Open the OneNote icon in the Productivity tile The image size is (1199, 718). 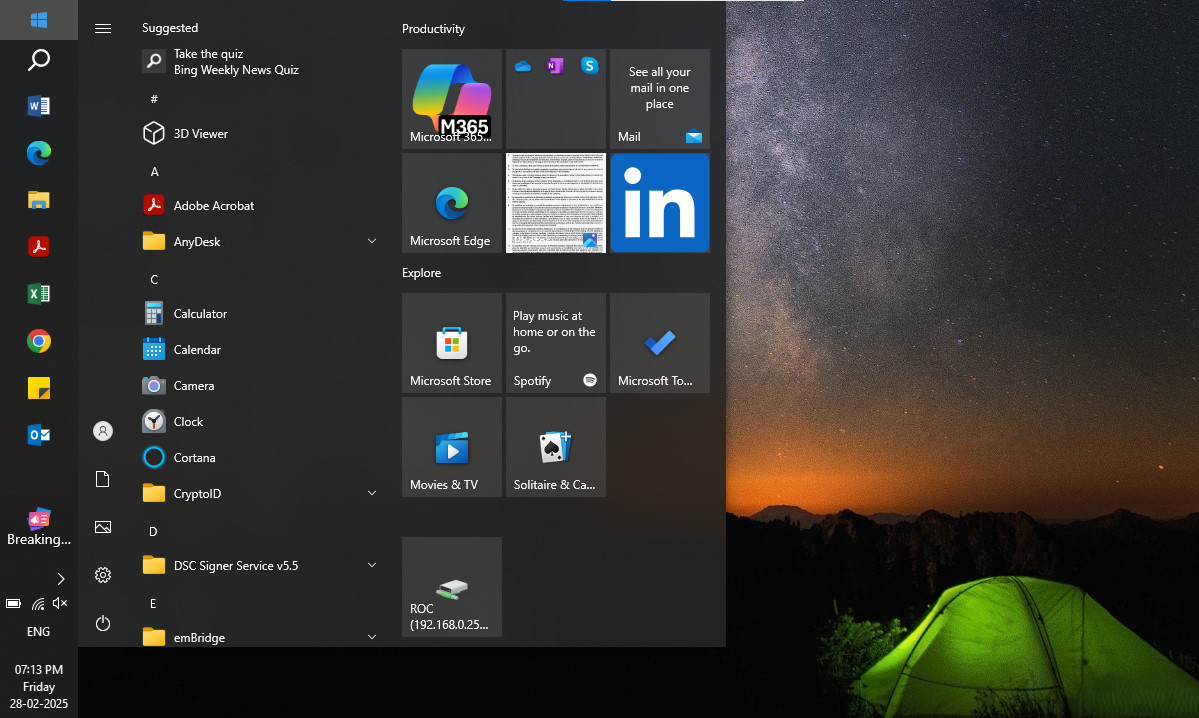(555, 67)
